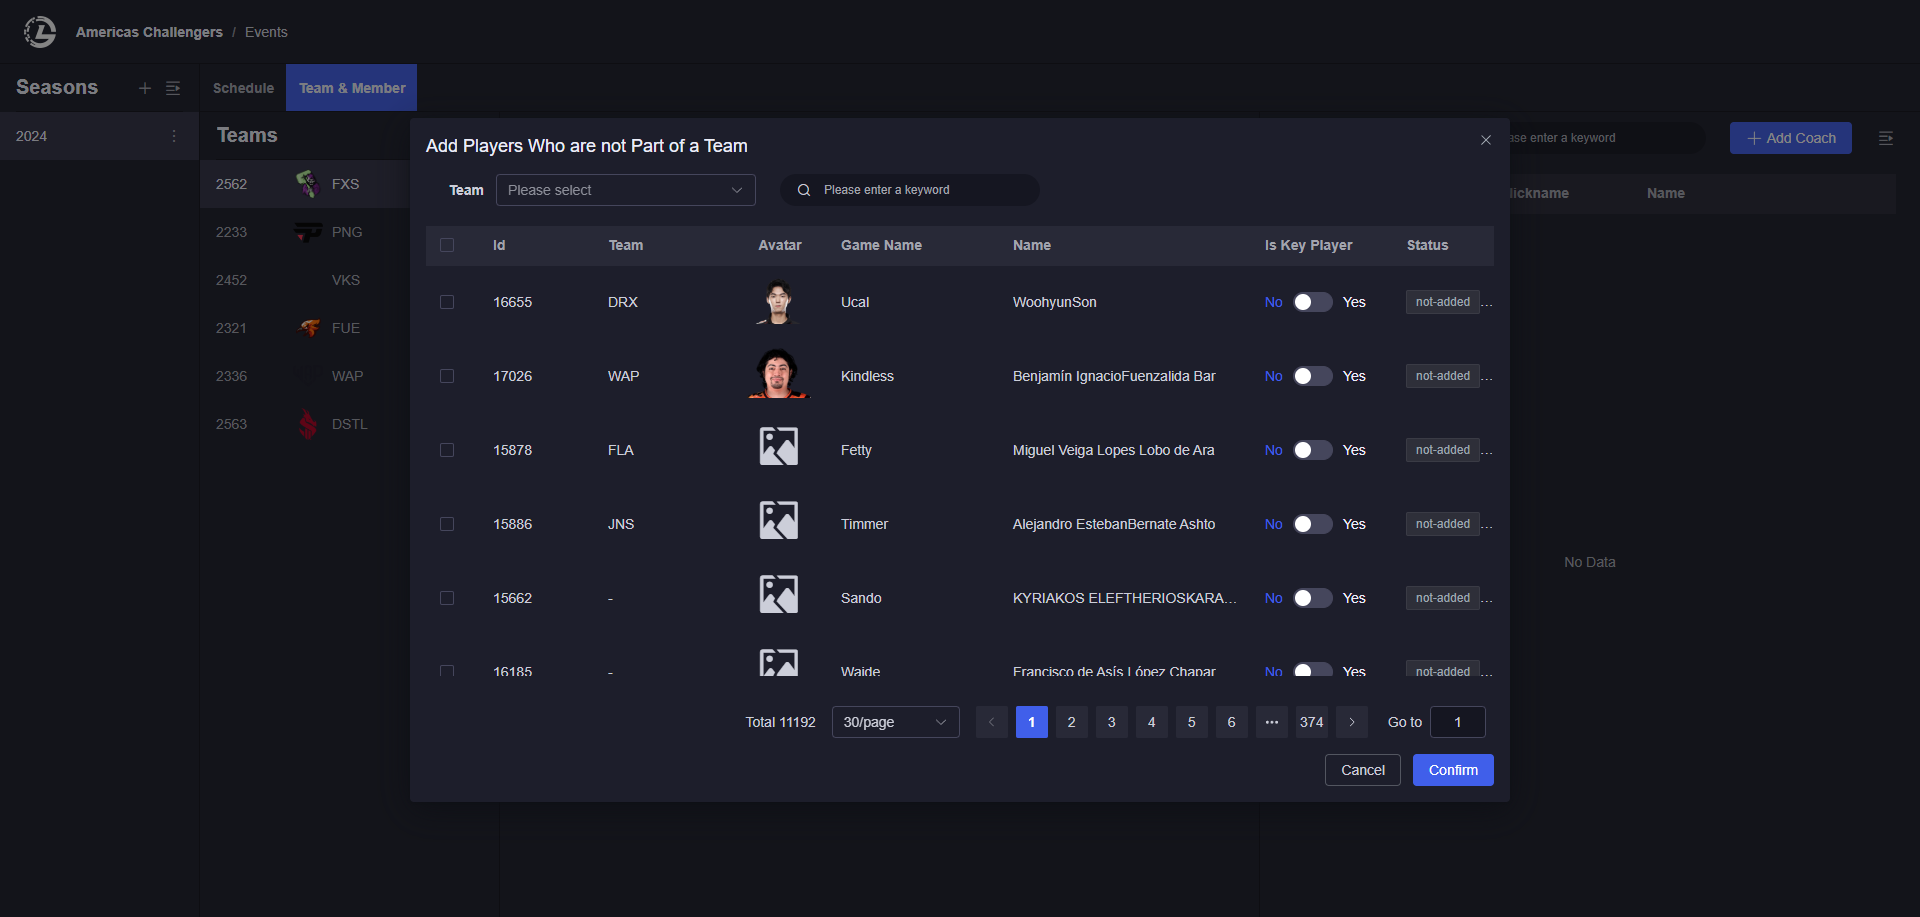Open the Seasons list menu icon
Image resolution: width=1920 pixels, height=917 pixels.
173,88
